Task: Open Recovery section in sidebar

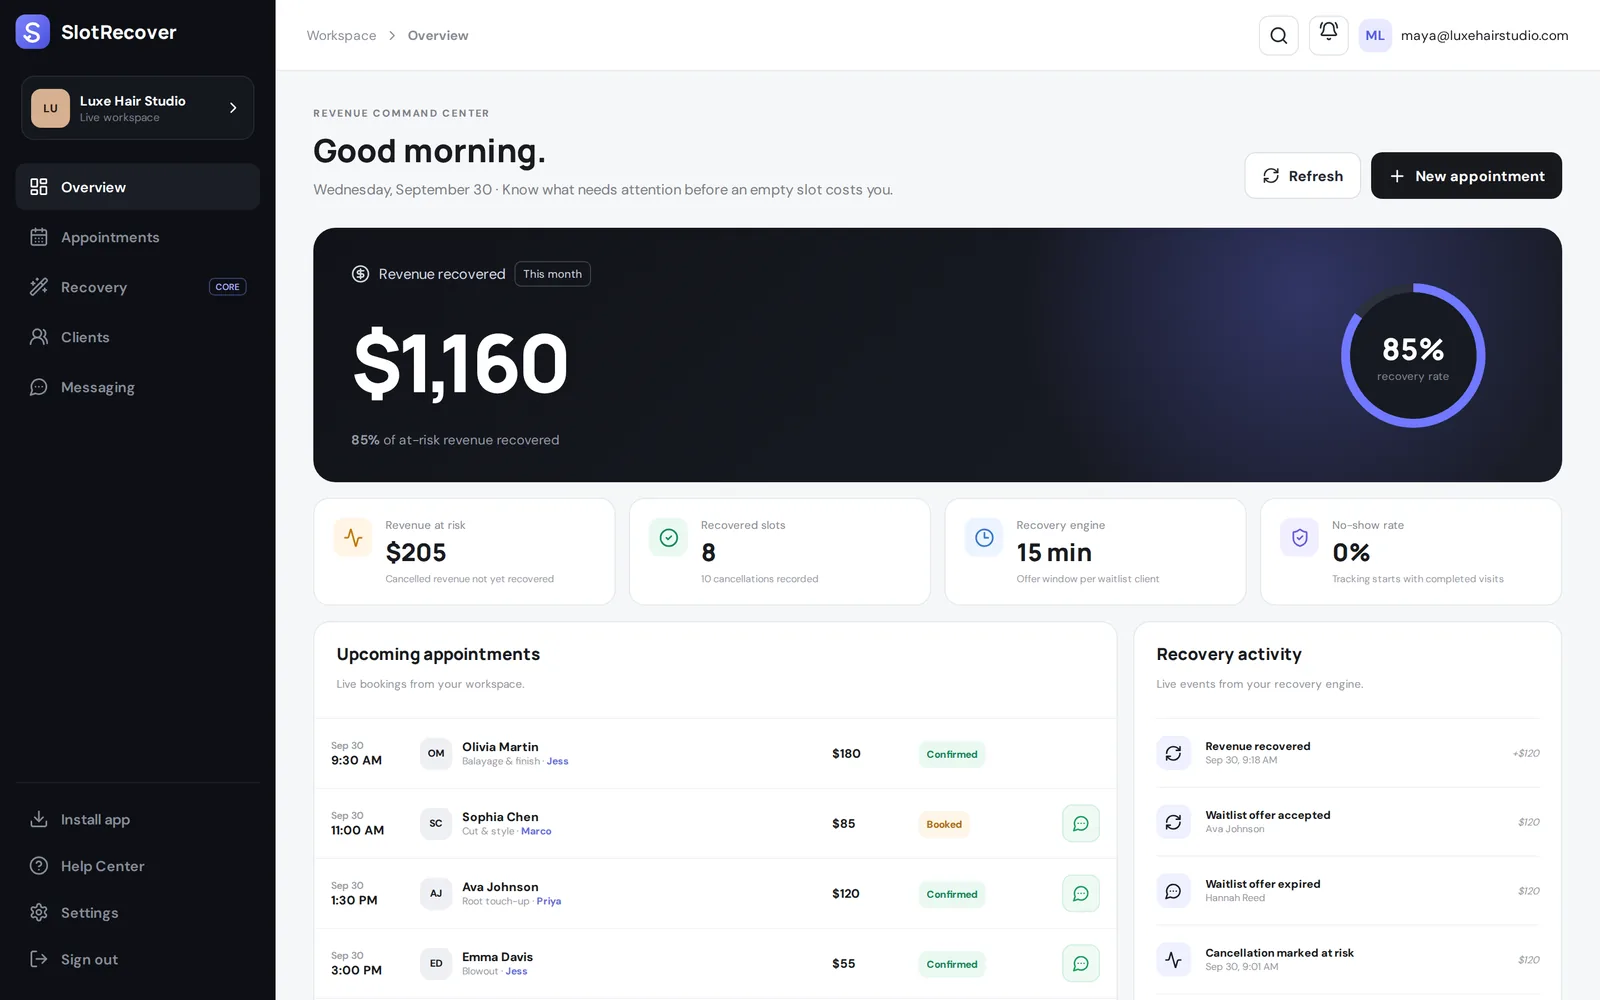Action: coord(138,287)
